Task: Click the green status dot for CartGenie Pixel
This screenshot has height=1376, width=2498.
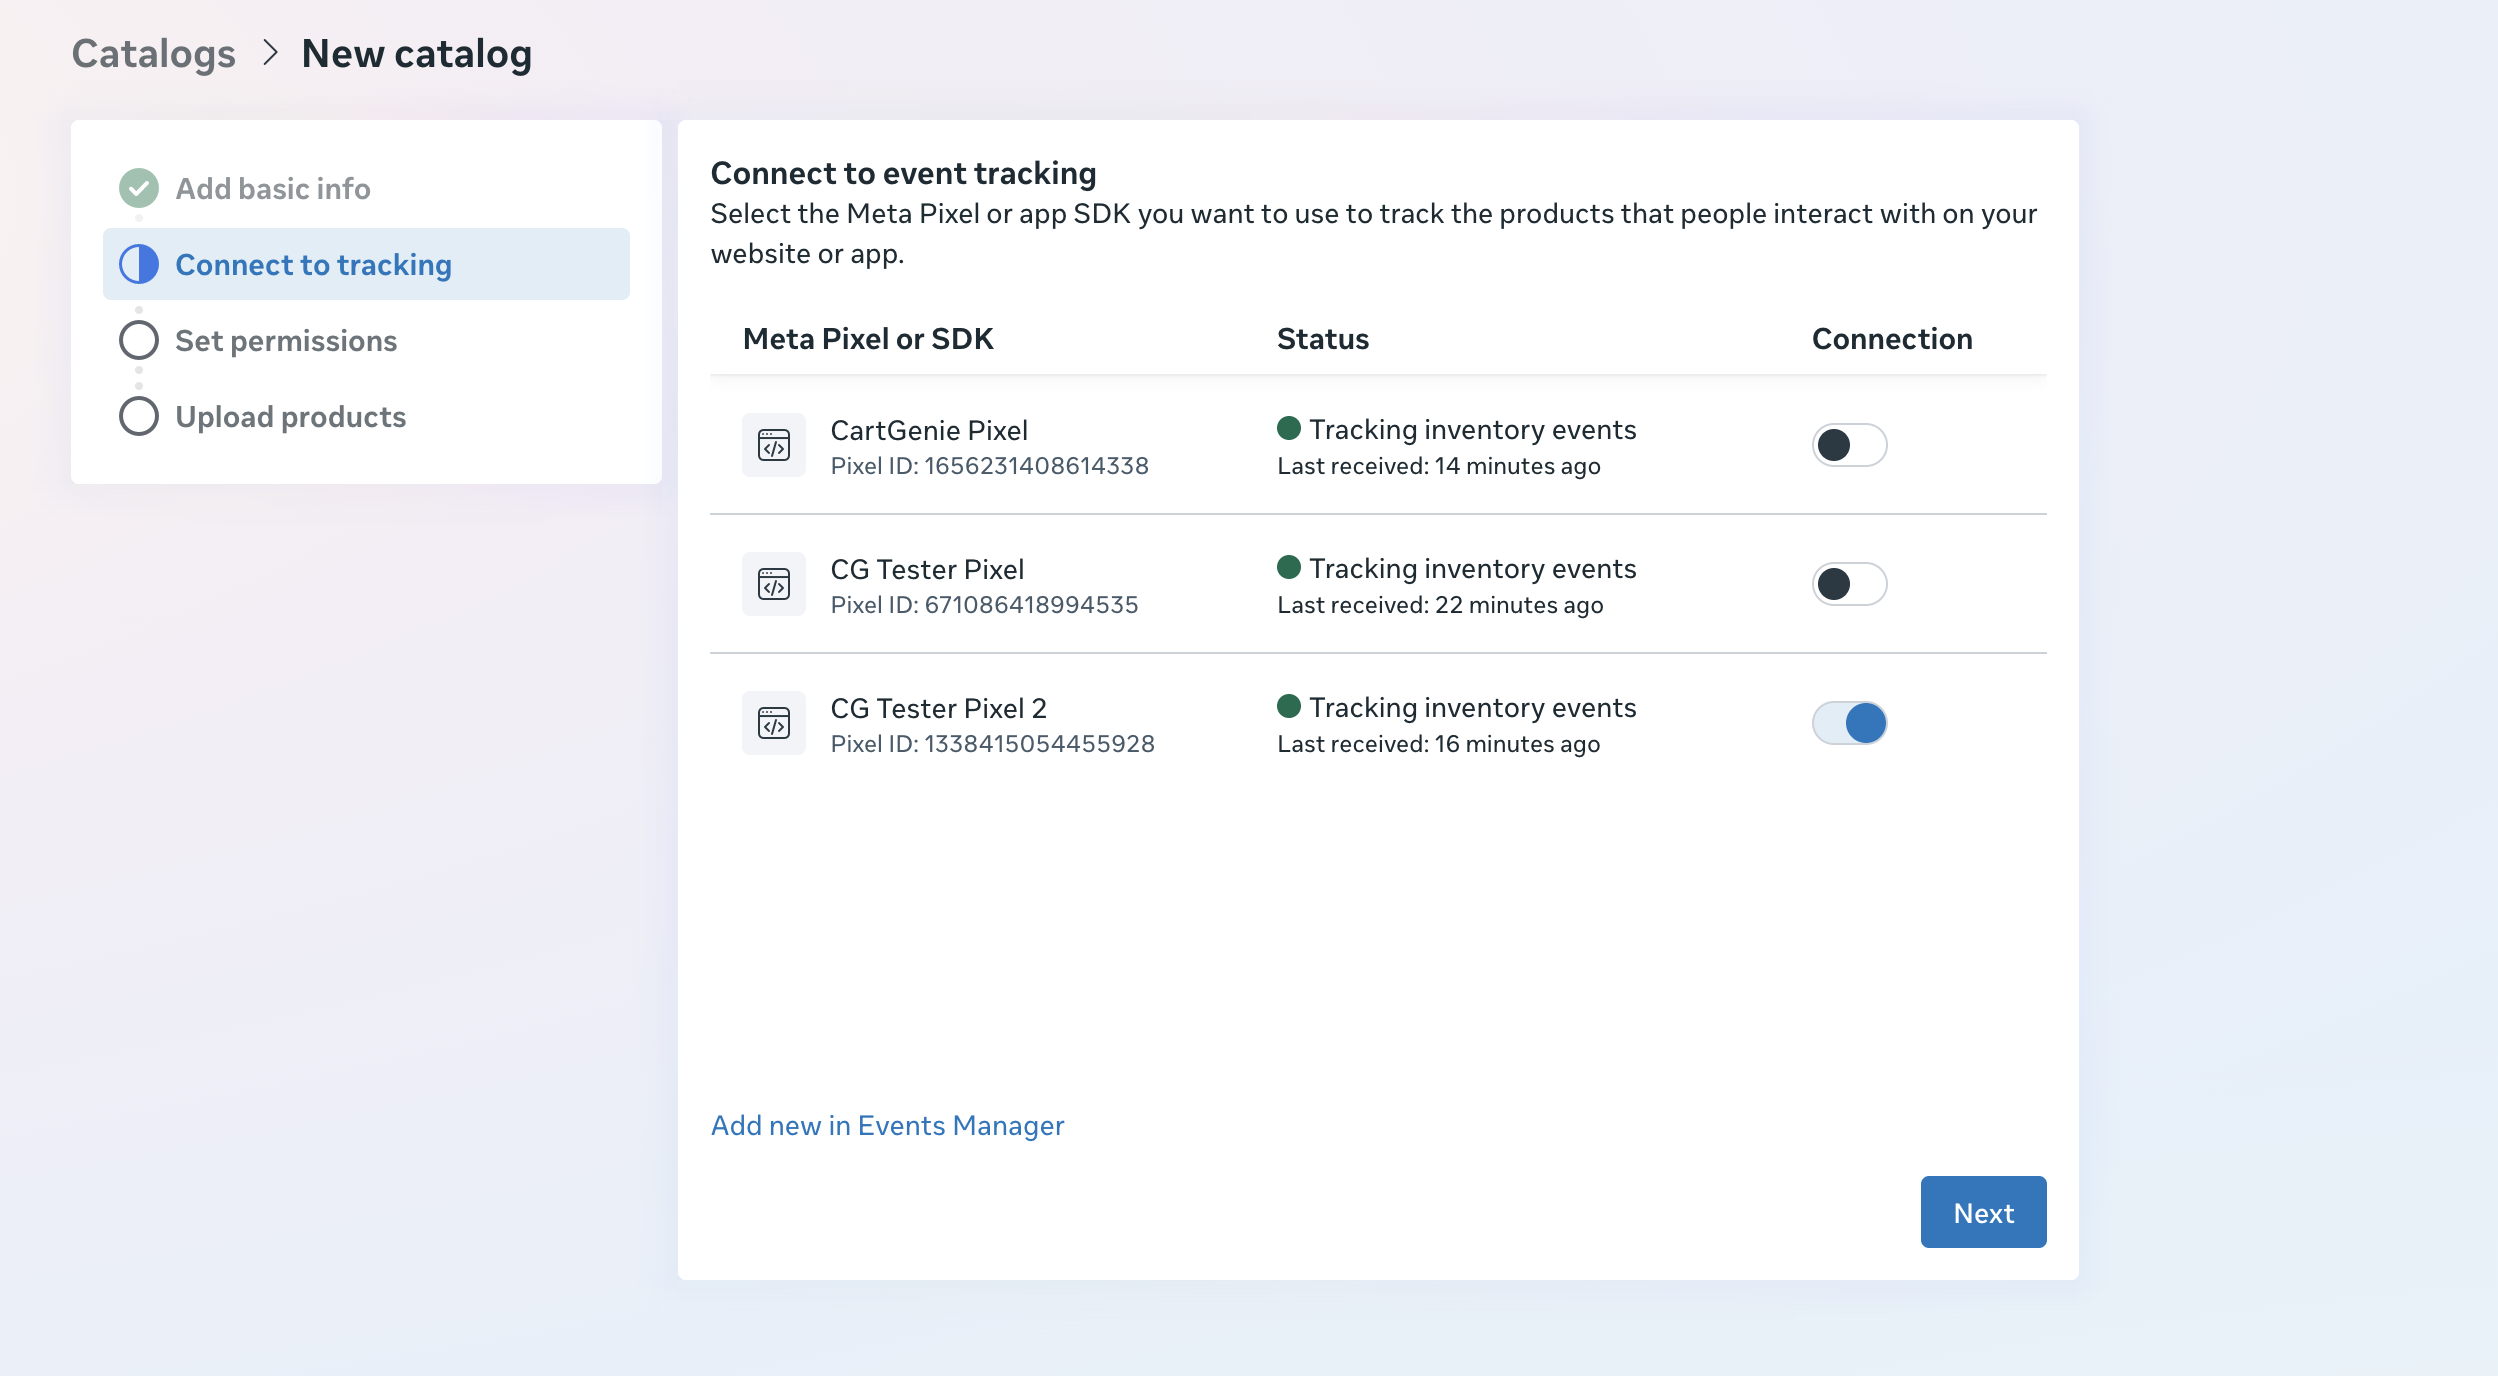Action: [1288, 429]
